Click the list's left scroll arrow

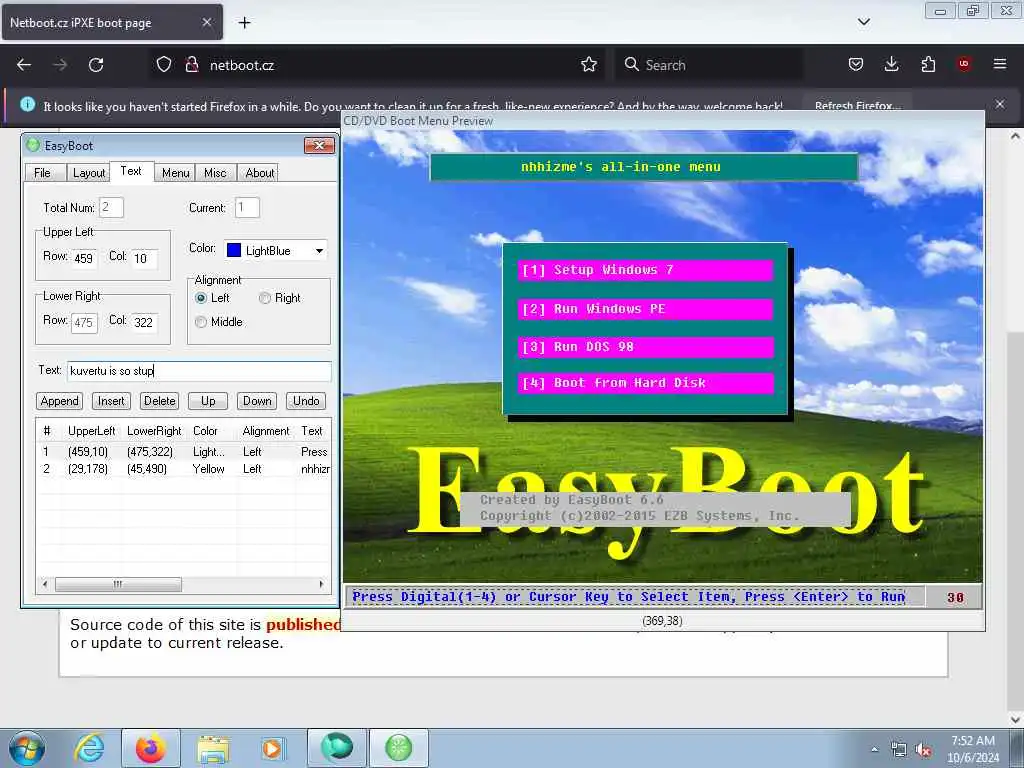tap(45, 584)
